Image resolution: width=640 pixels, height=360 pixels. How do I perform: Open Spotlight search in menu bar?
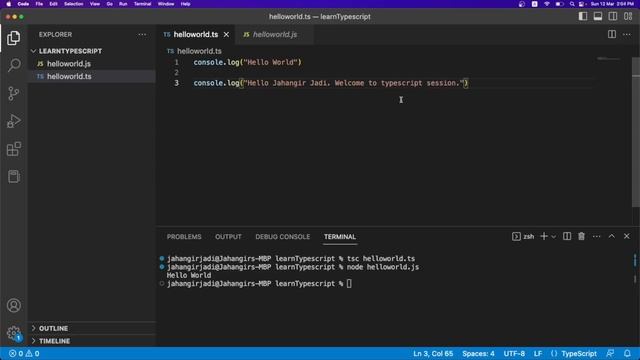(572, 4)
